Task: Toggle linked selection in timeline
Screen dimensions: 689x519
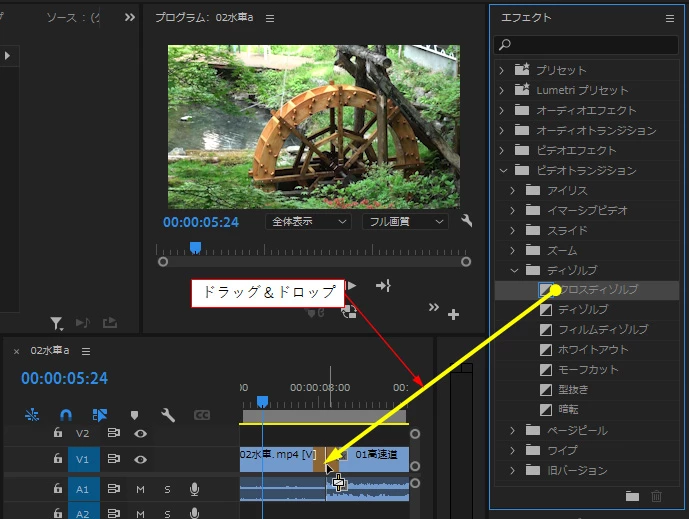Action: (x=100, y=415)
